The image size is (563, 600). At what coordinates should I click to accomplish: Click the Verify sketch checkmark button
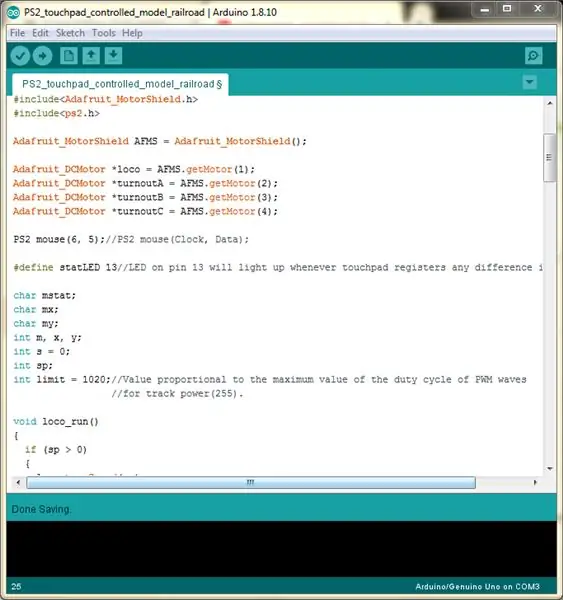pos(20,56)
